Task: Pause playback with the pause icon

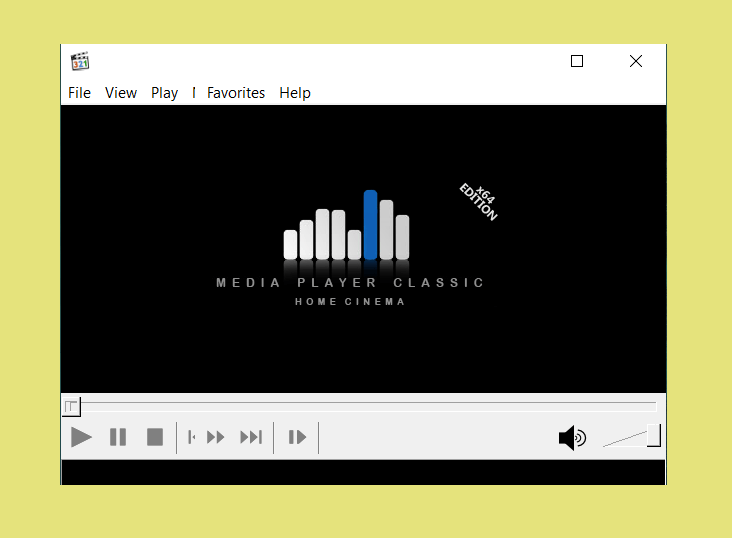Action: pos(118,438)
